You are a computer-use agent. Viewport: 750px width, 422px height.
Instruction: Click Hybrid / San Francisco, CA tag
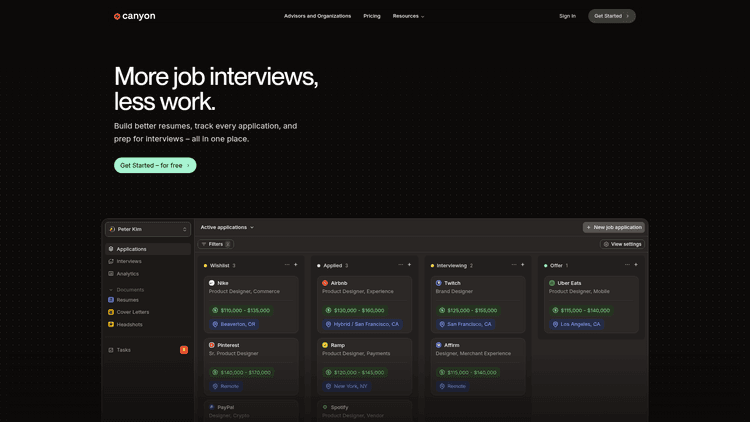tap(362, 324)
